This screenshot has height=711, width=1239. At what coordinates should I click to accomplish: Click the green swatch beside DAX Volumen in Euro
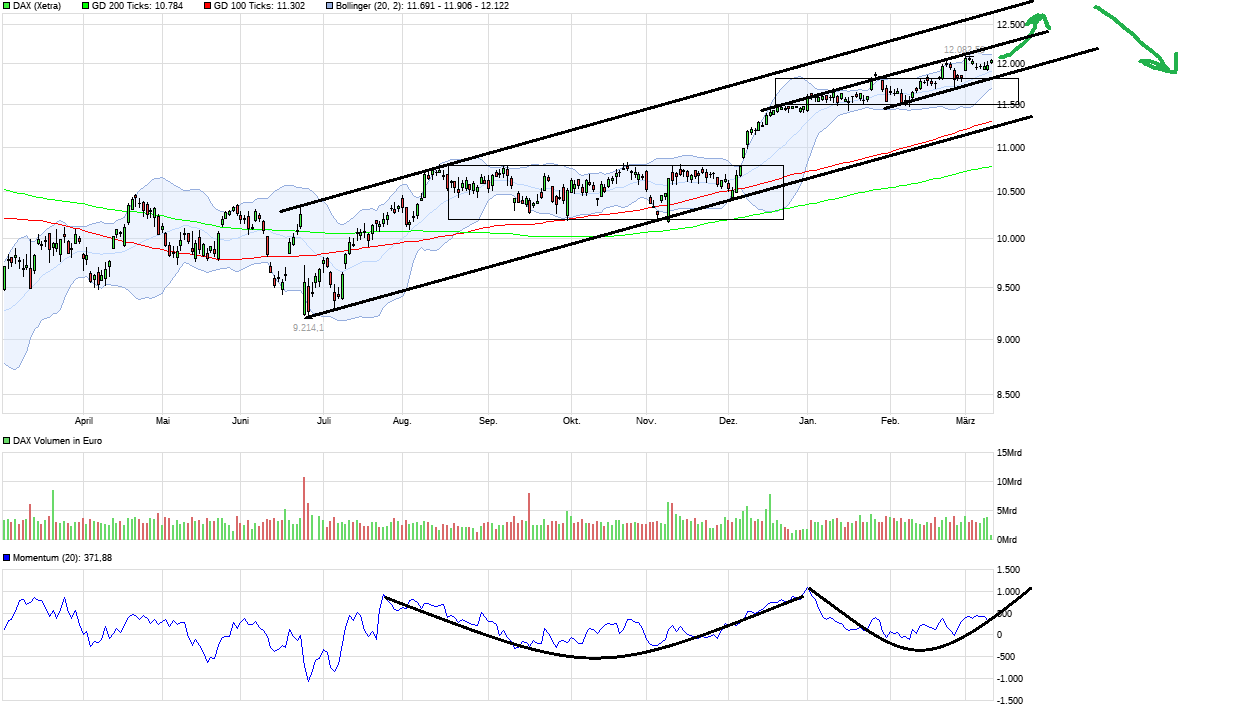(7, 440)
